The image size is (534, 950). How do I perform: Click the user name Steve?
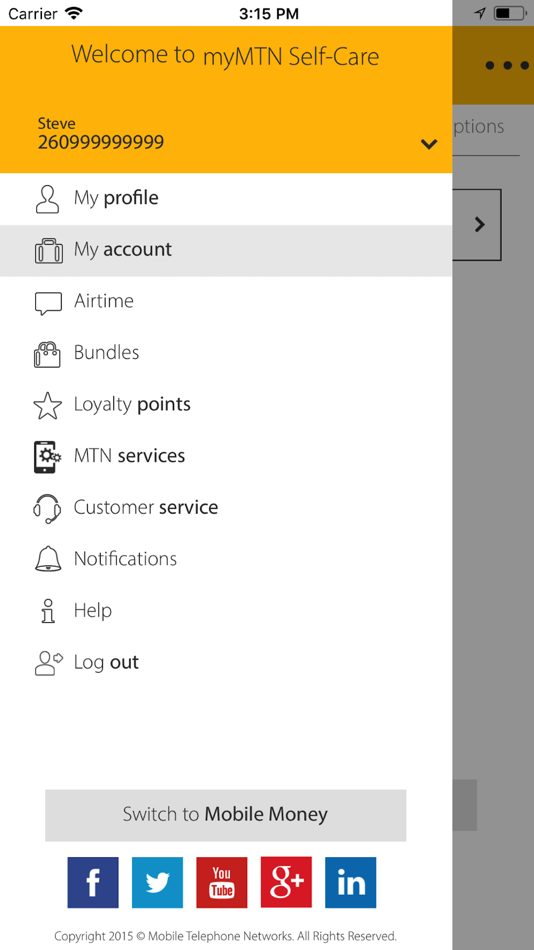point(56,124)
